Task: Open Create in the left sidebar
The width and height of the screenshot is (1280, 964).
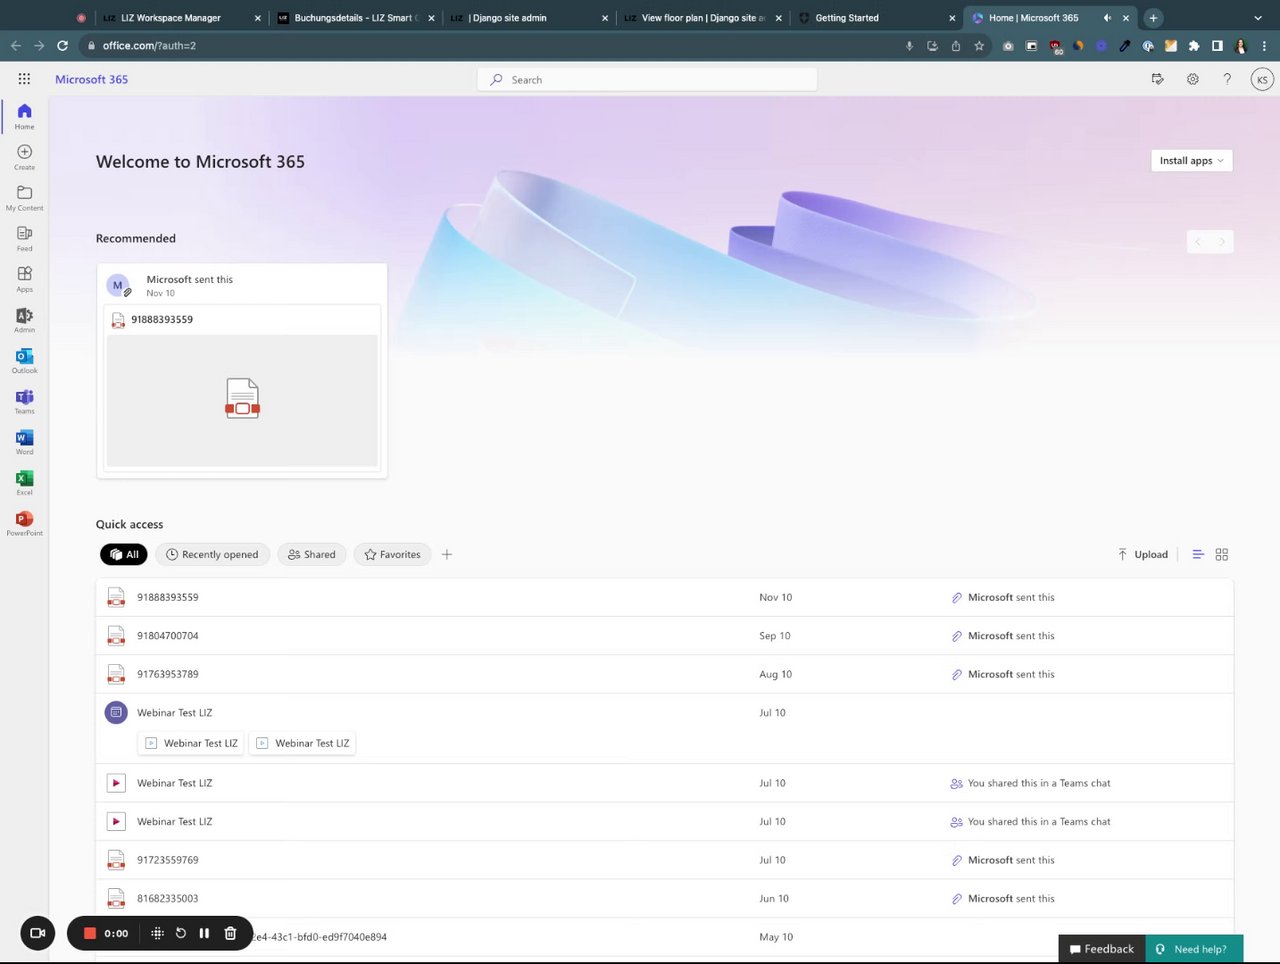Action: click(24, 157)
